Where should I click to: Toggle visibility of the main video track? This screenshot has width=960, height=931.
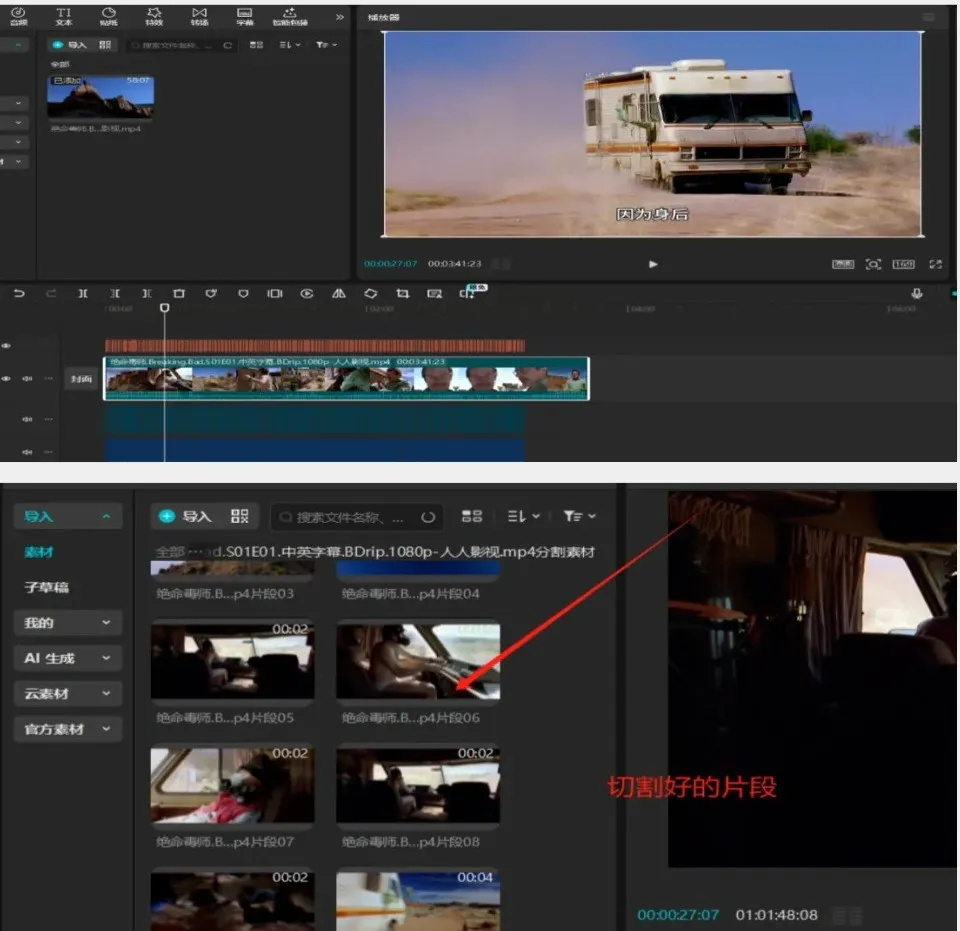tap(6, 378)
